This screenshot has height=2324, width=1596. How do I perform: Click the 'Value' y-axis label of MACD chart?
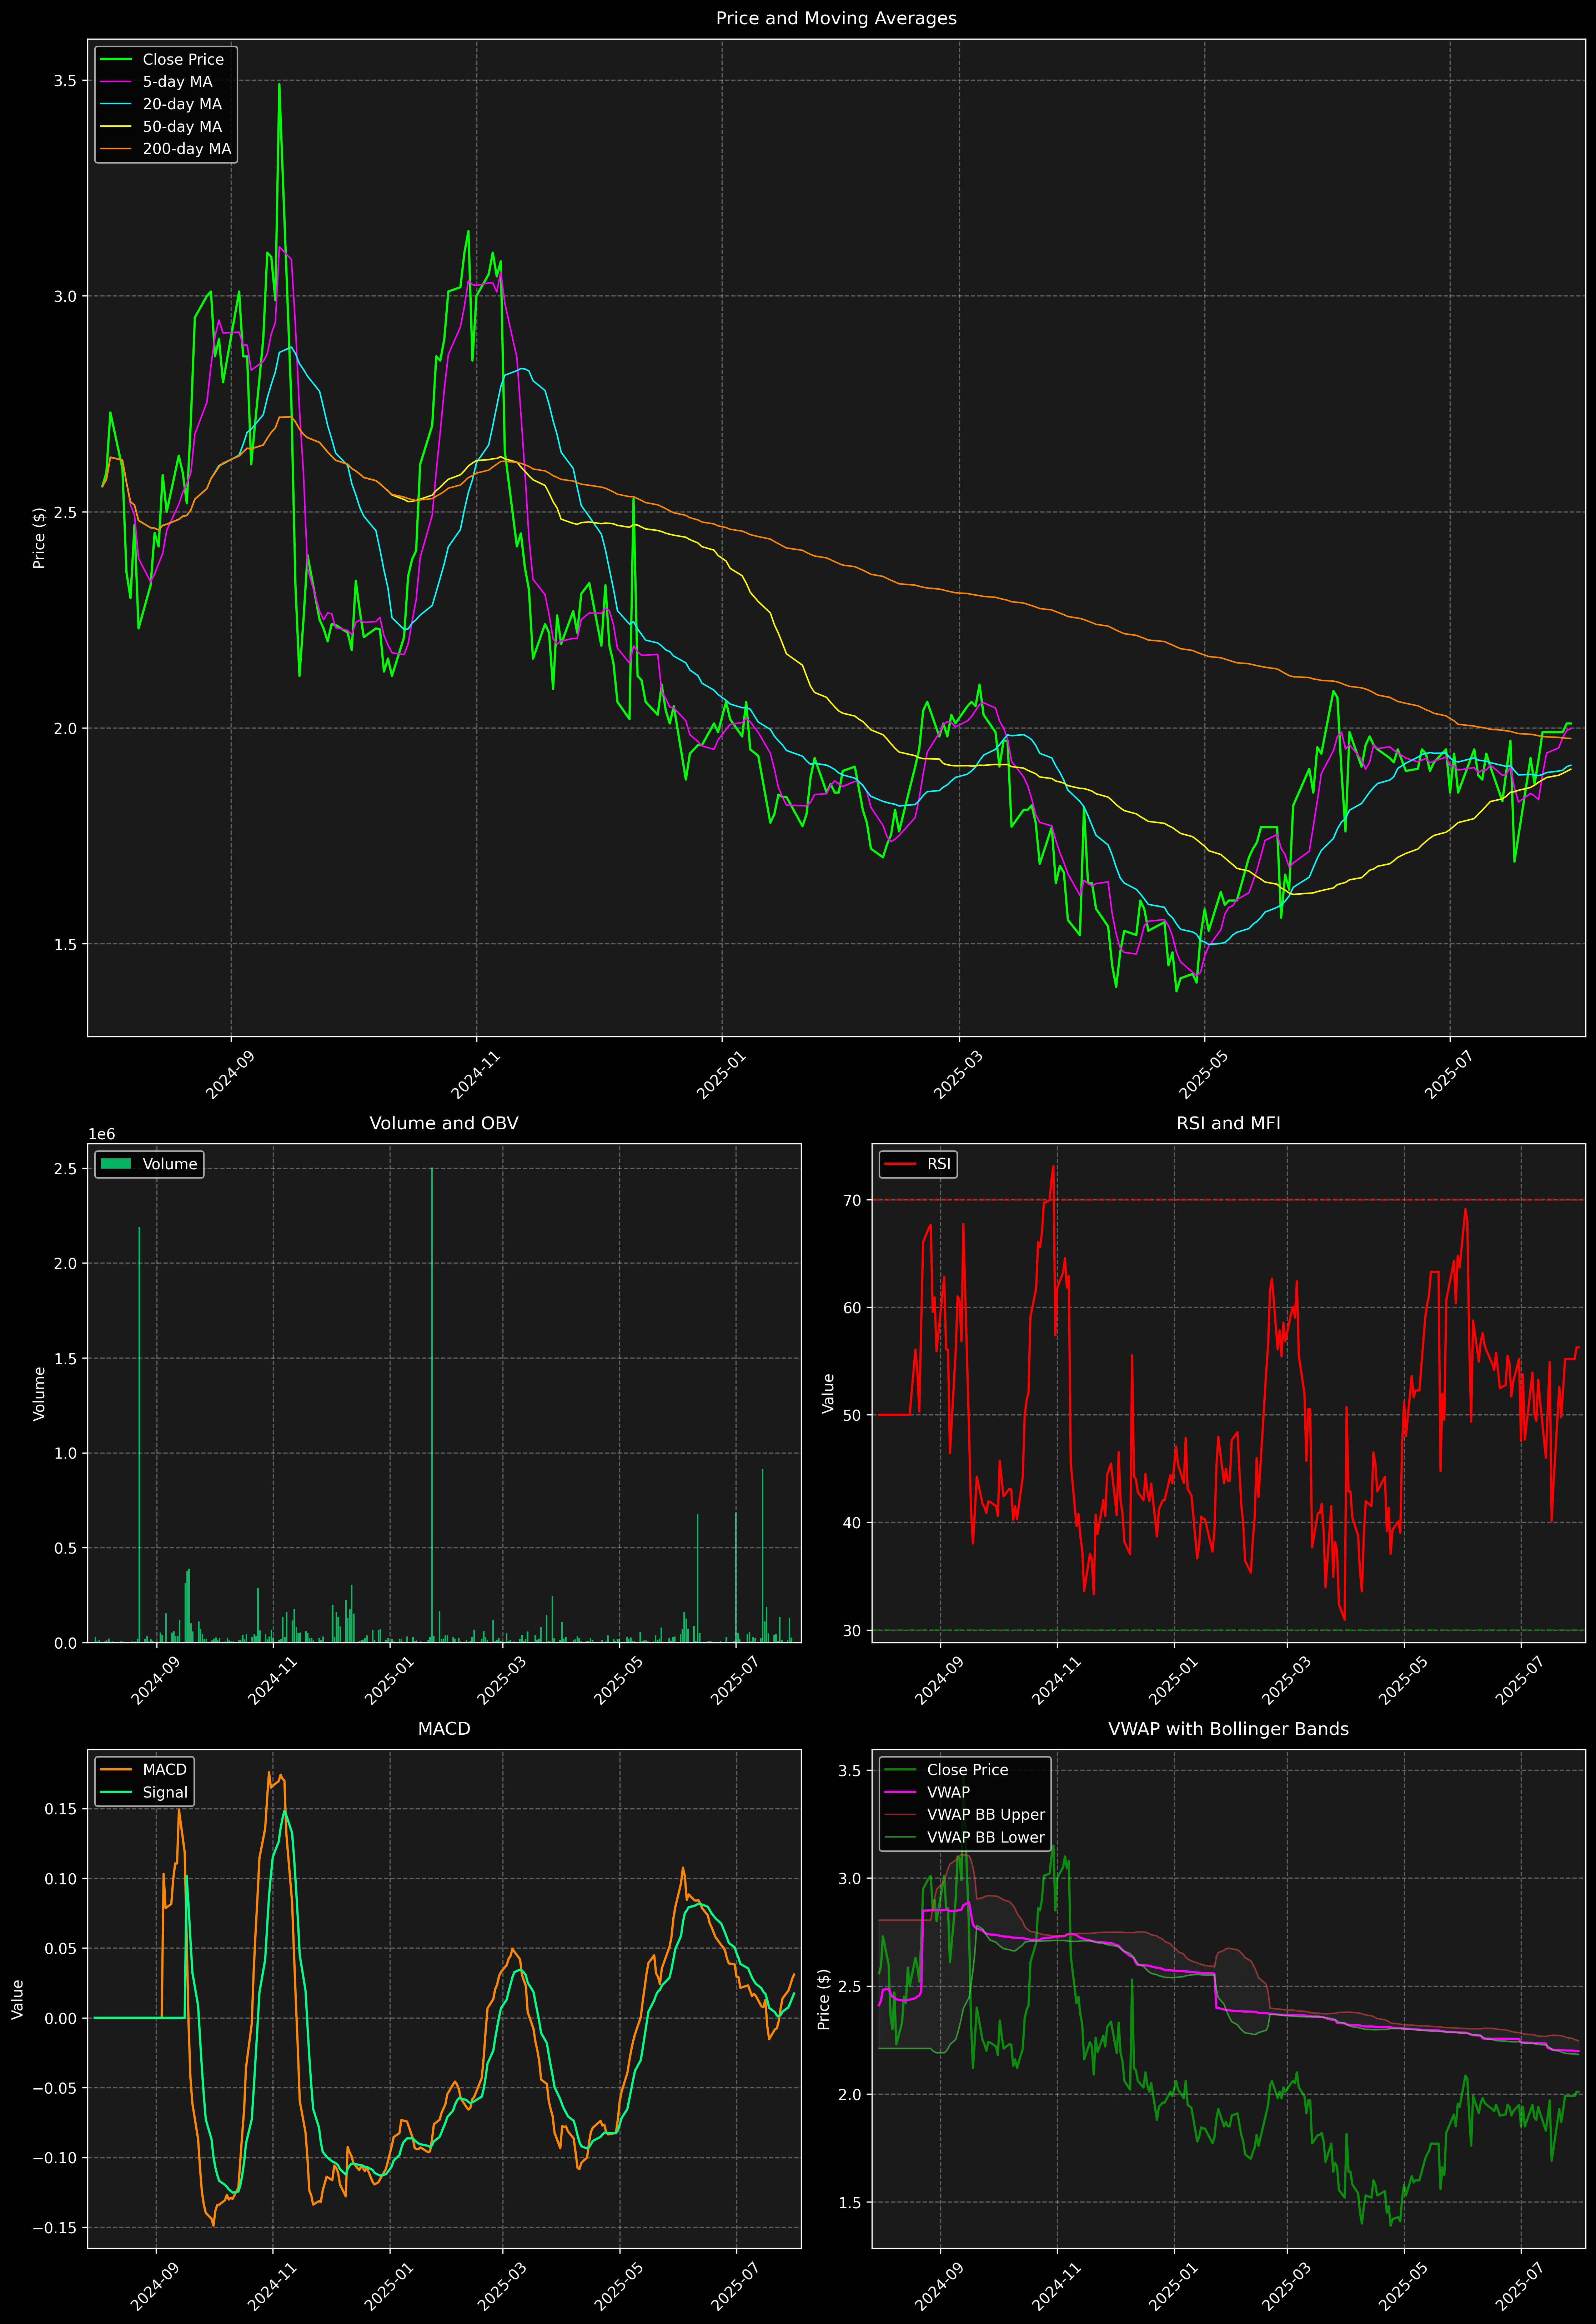click(x=17, y=1999)
